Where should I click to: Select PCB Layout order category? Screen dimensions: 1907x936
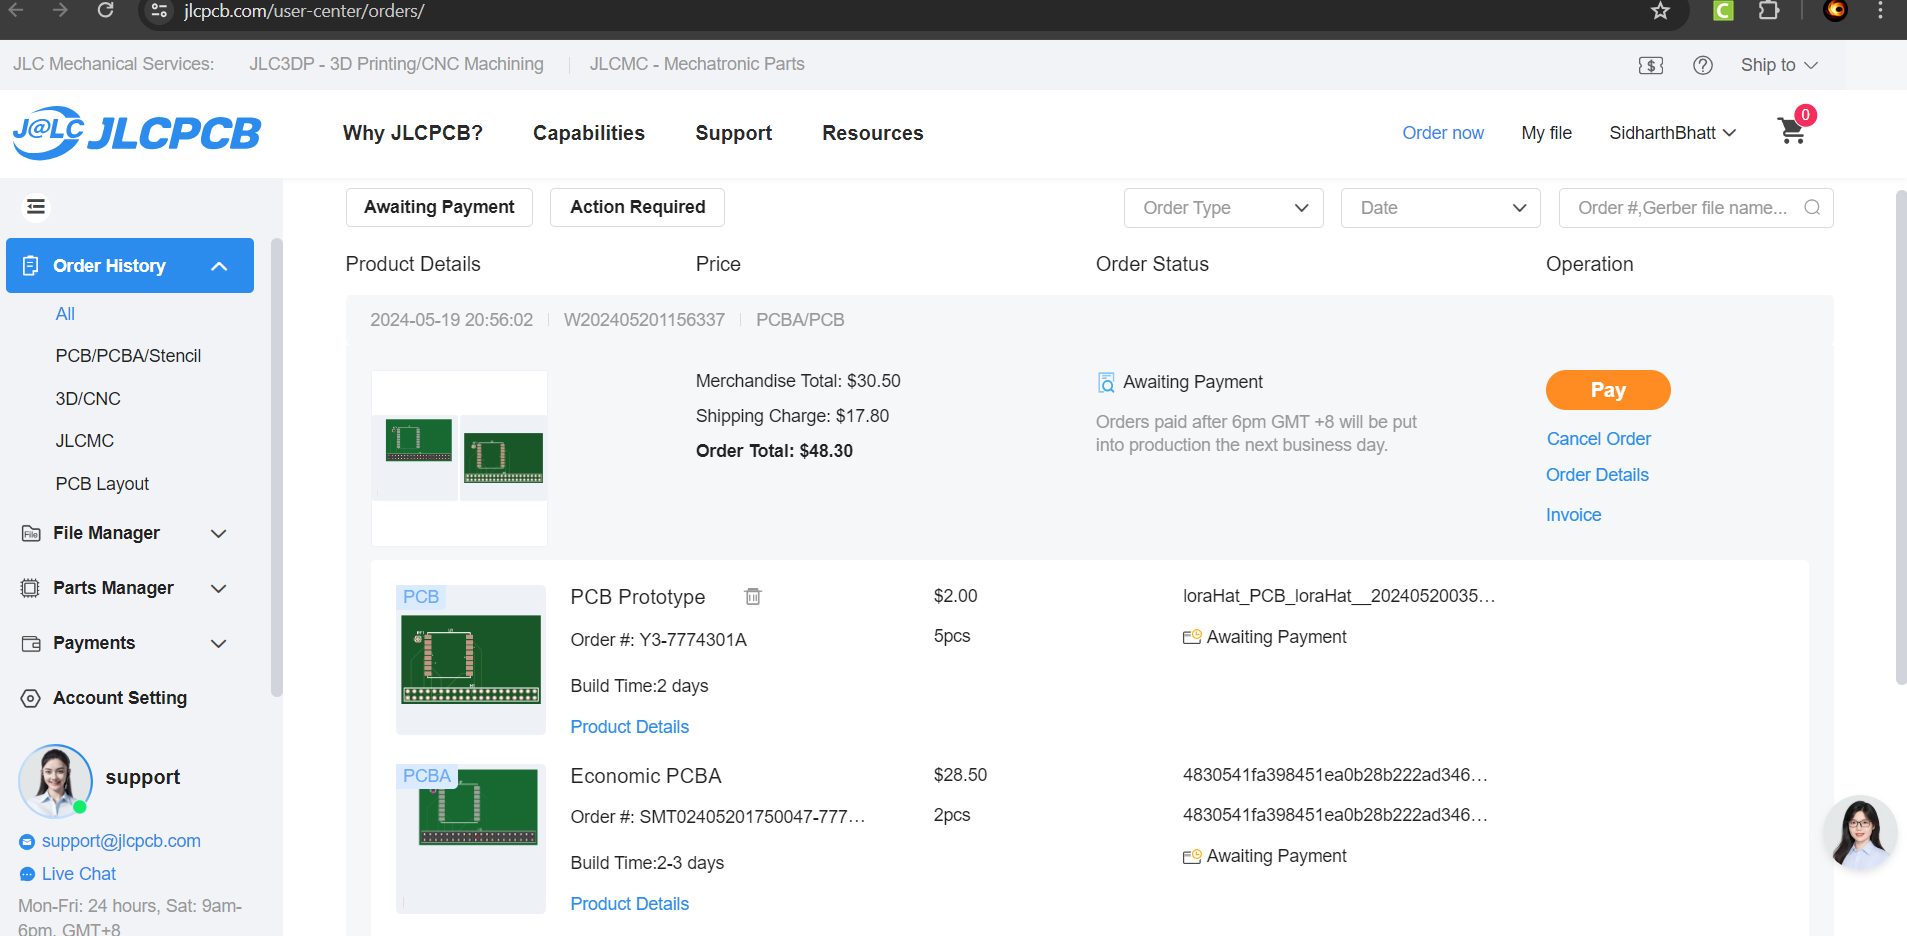[x=102, y=484]
